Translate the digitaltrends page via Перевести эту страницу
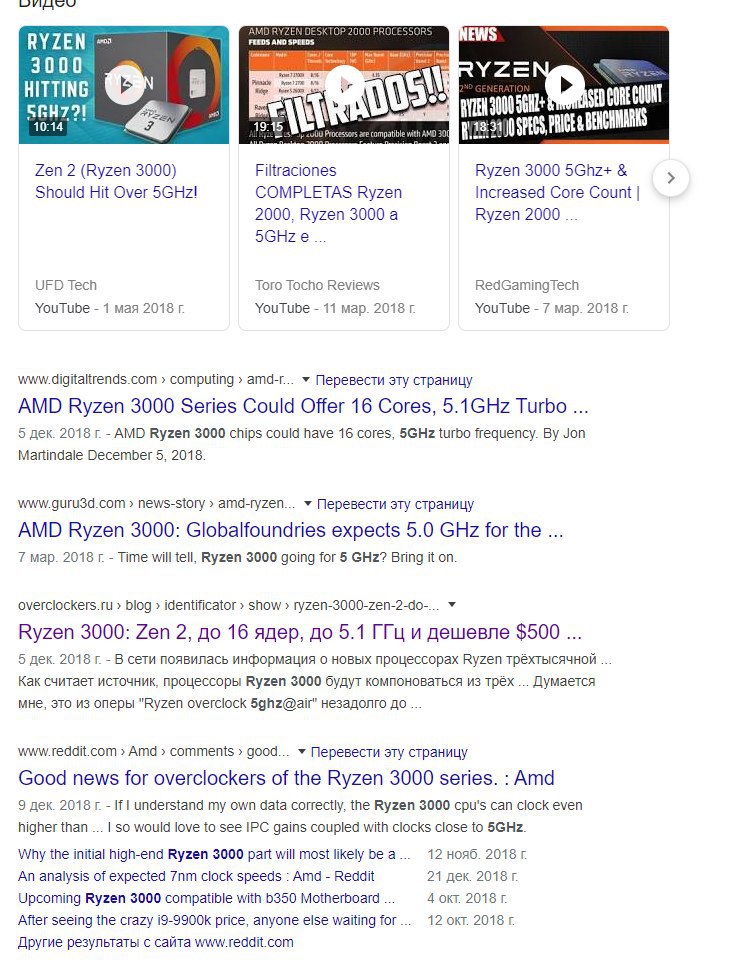Viewport: 729px width, 975px height. click(394, 380)
